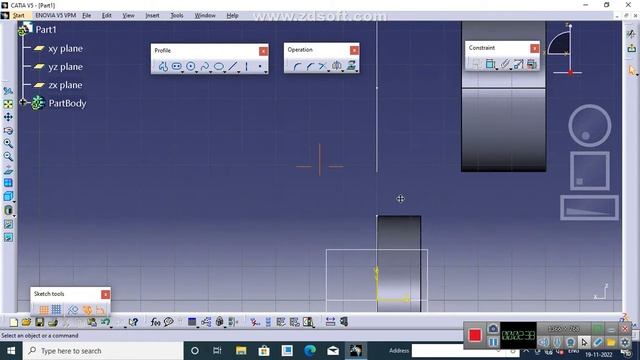Toggle Construction/Standard Element in Sketch tools
640x360 pixels.
tap(73, 310)
